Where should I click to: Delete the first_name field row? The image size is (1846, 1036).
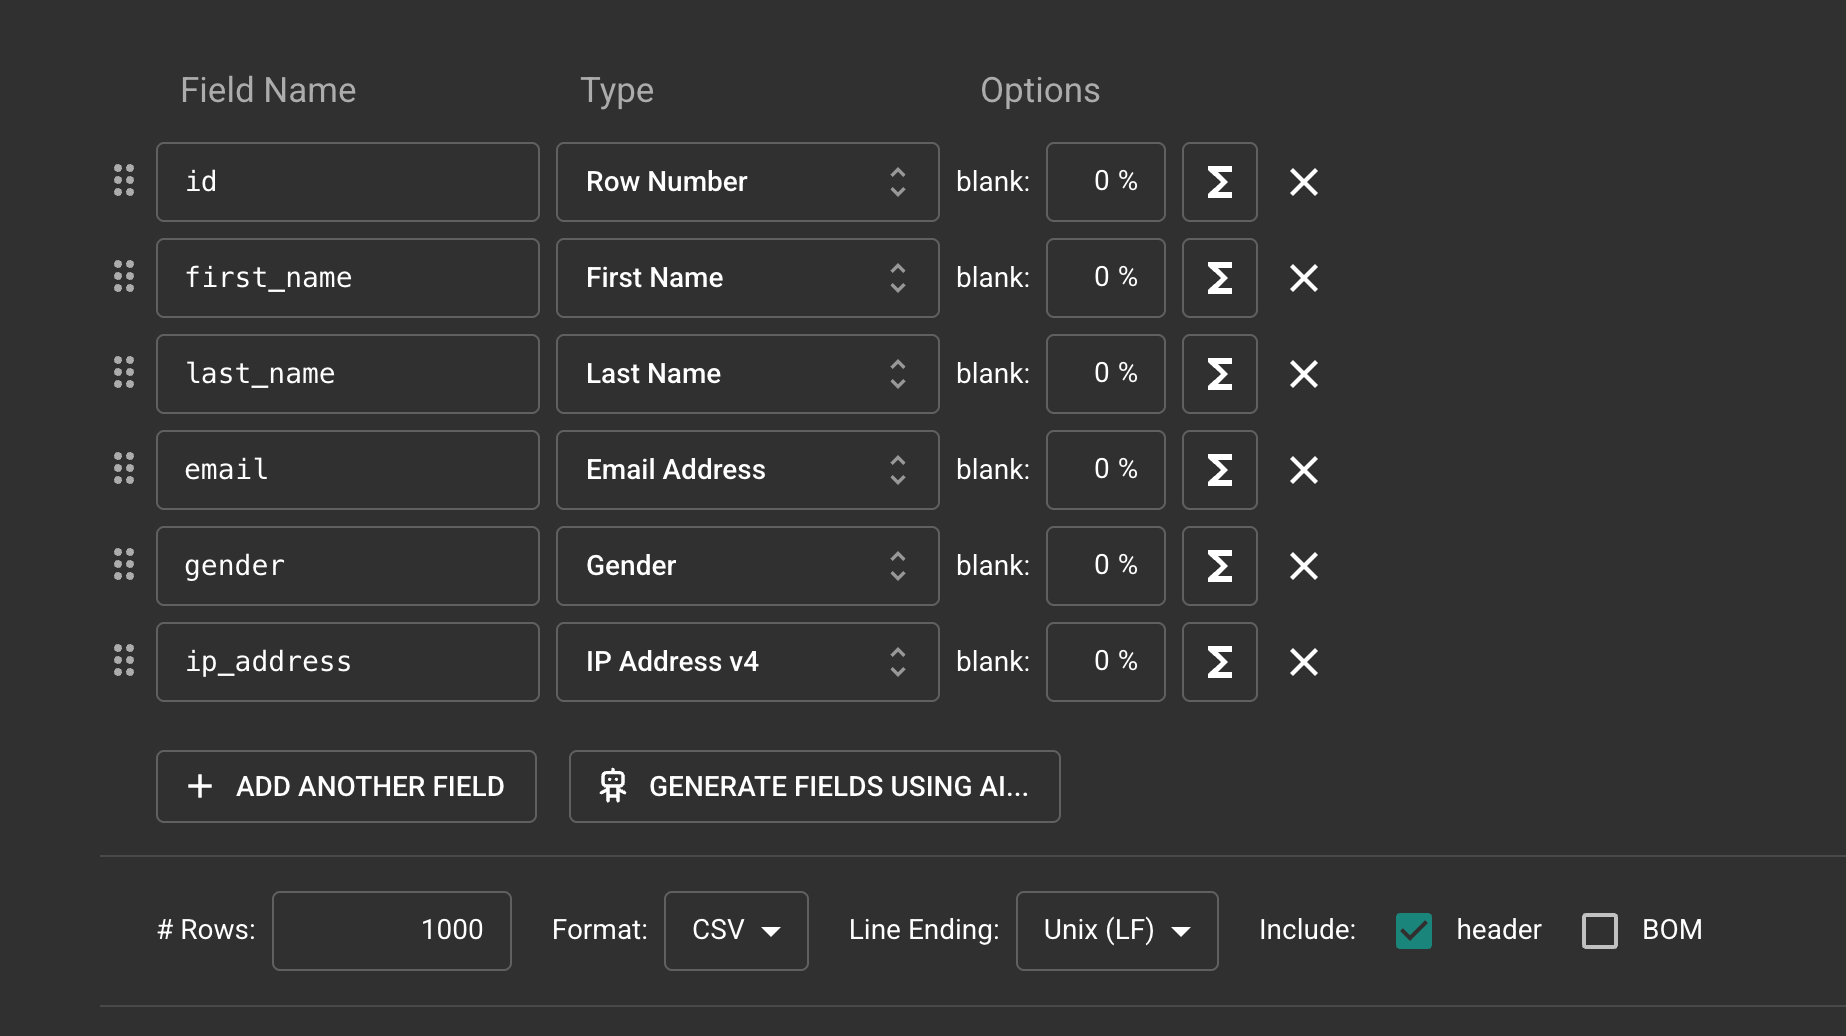(1303, 278)
